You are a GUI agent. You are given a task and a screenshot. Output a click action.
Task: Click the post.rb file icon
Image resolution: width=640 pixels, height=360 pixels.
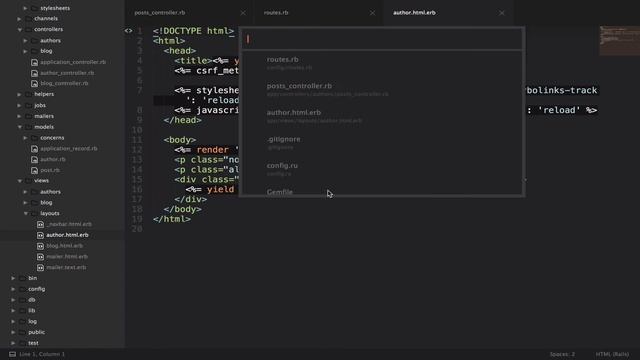click(34, 170)
